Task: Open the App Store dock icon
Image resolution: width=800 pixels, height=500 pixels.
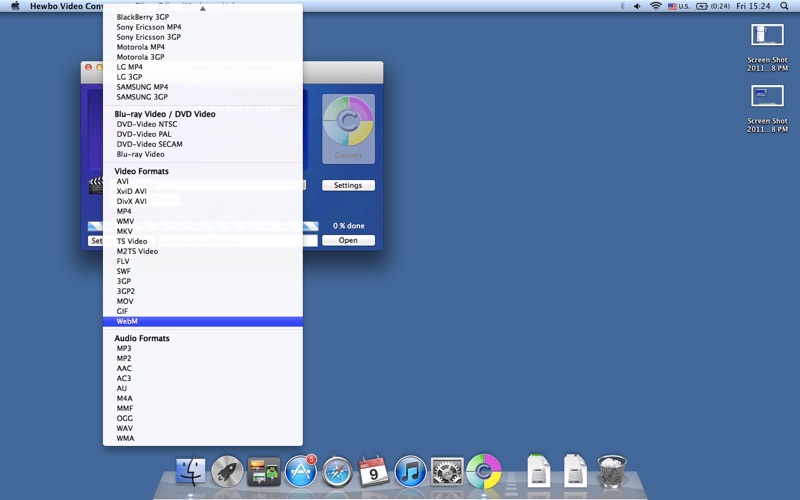Action: click(x=300, y=471)
